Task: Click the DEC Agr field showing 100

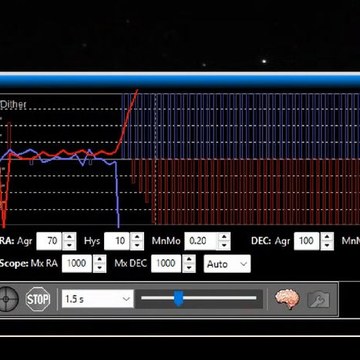Action: coord(306,241)
